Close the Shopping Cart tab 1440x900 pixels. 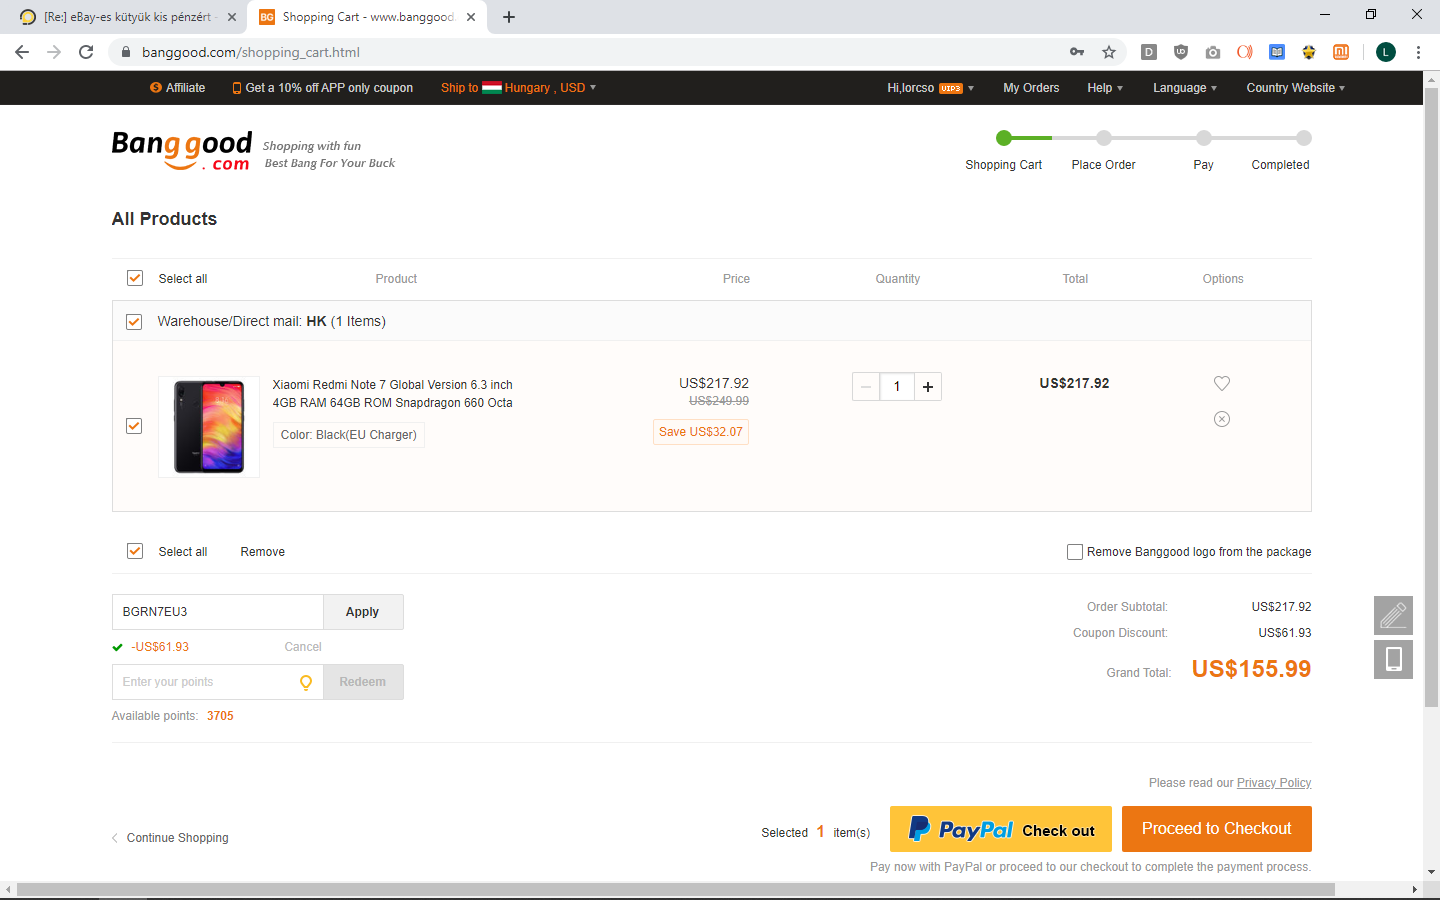(471, 17)
